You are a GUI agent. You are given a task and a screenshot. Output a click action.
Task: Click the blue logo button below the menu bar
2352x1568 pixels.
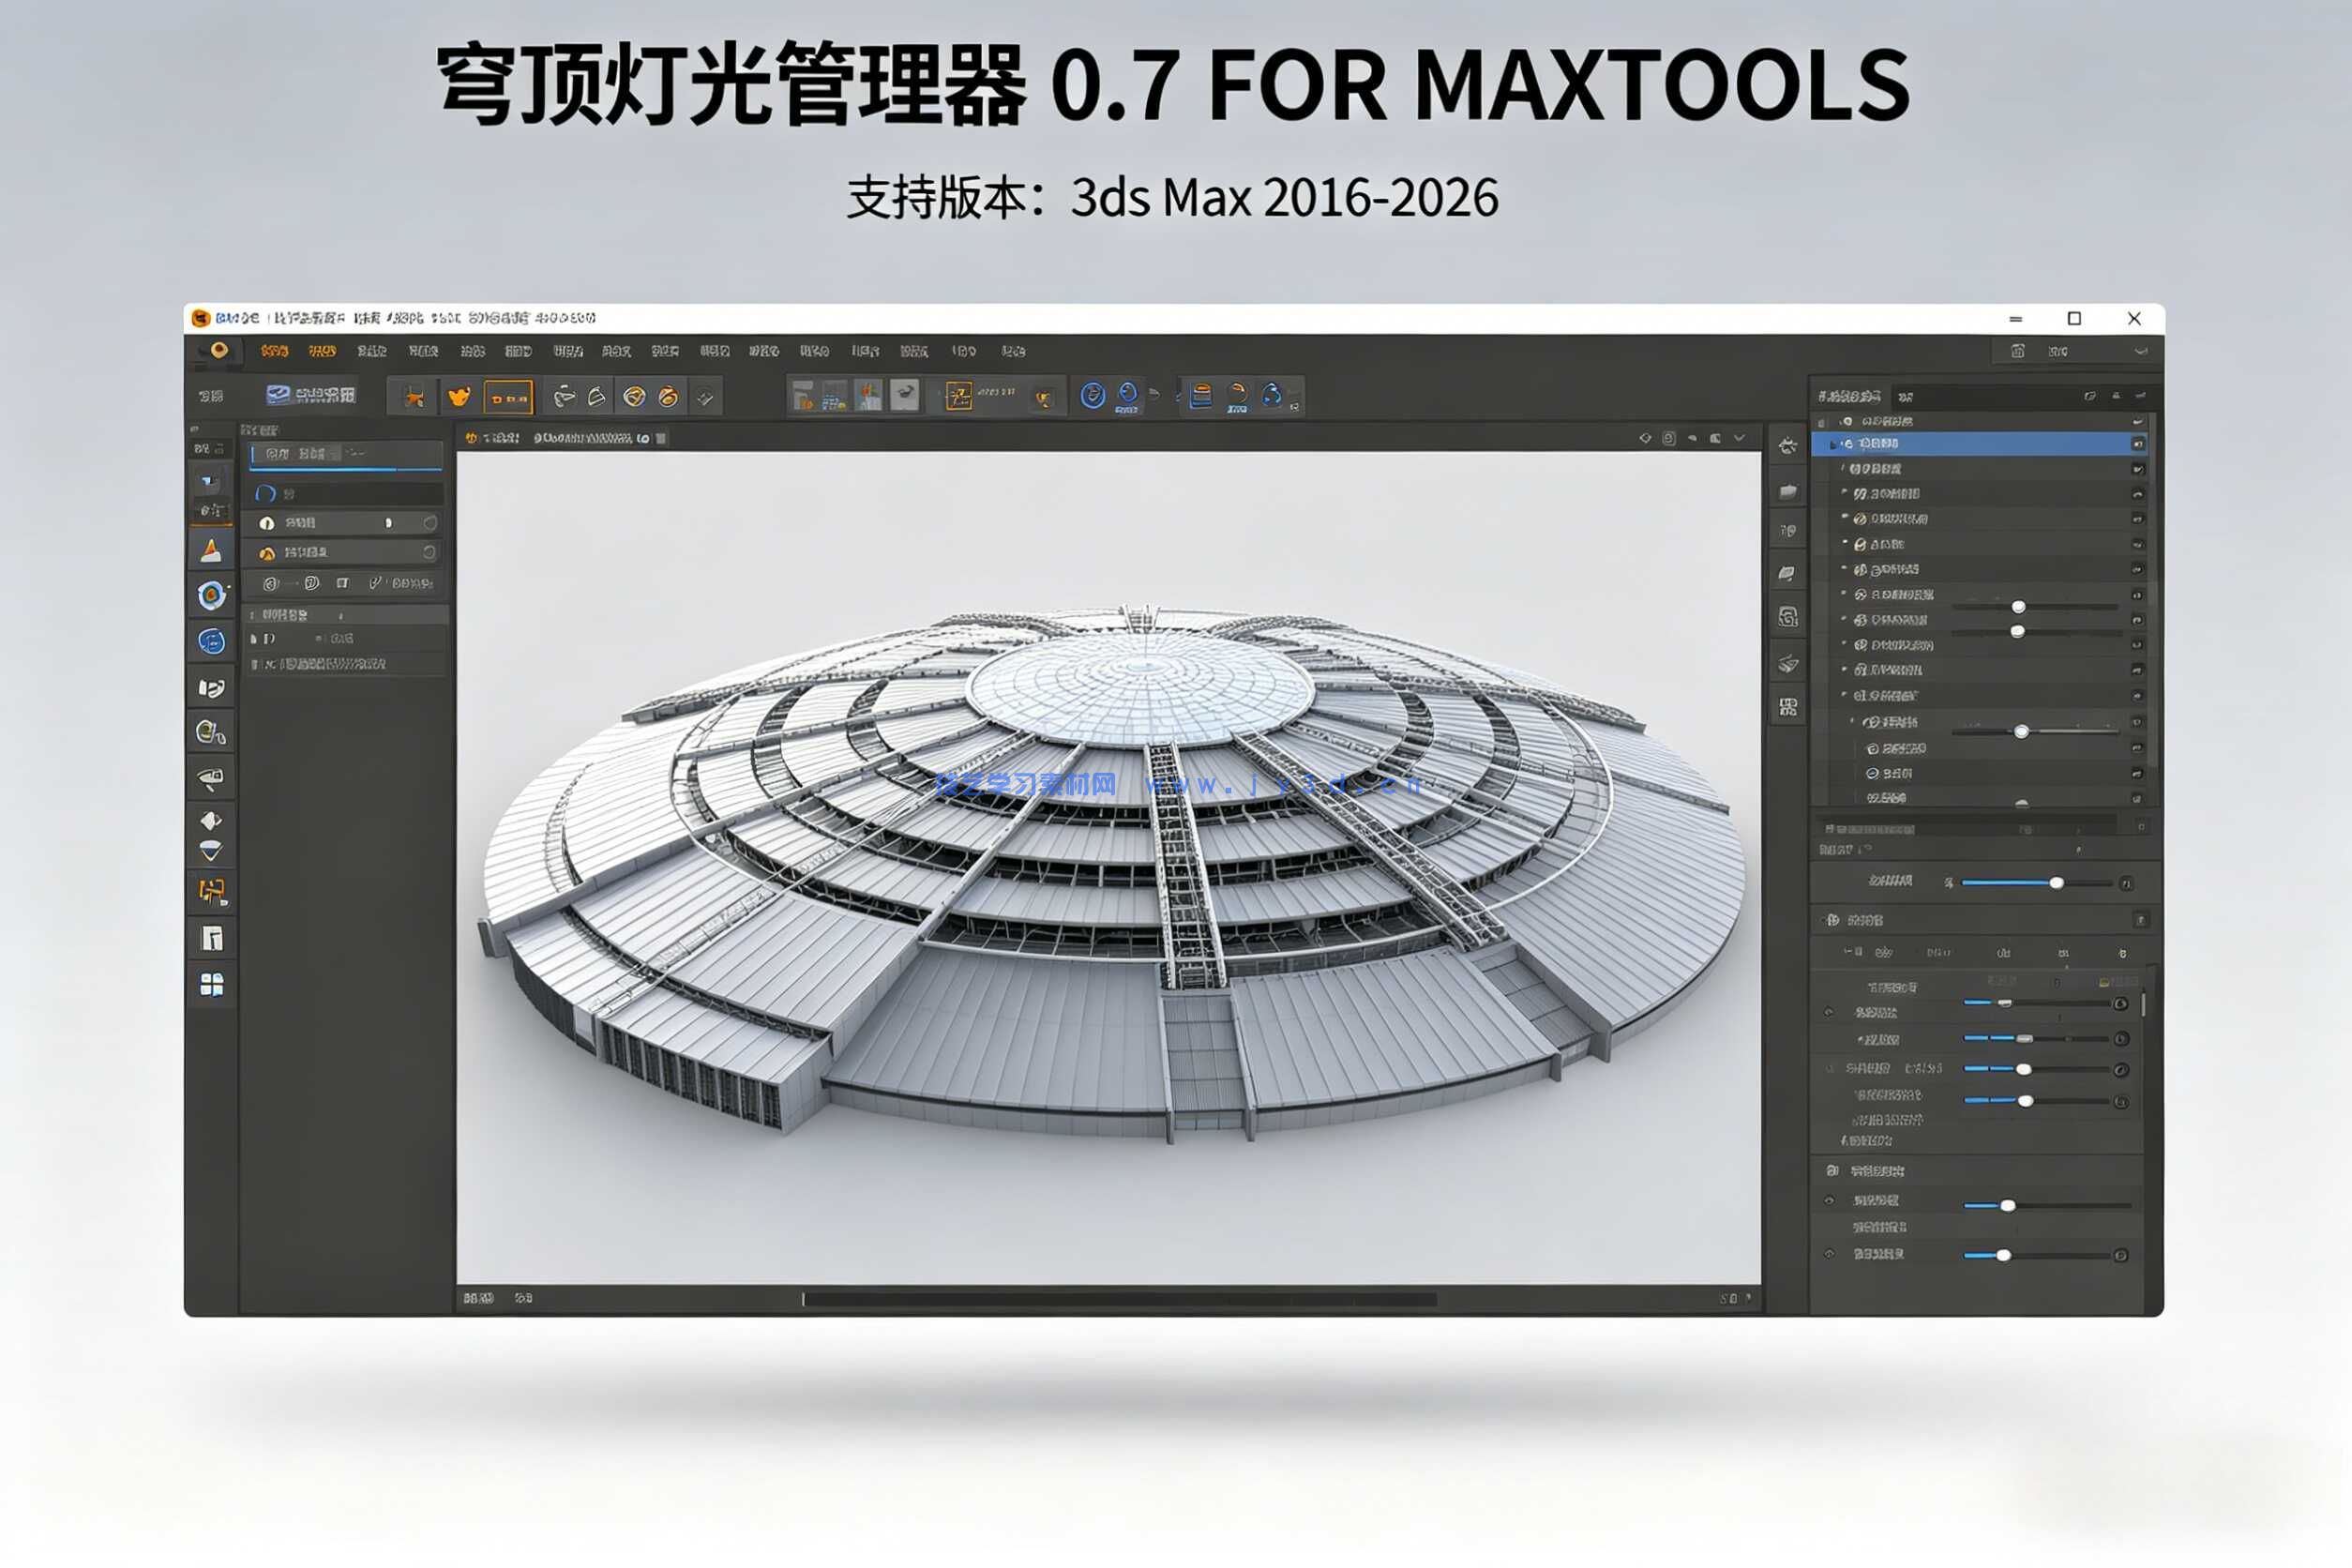311,395
